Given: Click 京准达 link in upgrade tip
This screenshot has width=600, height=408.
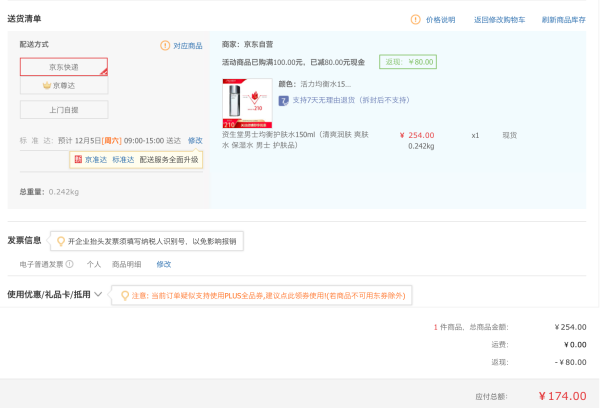Looking at the screenshot, I should click(x=96, y=160).
